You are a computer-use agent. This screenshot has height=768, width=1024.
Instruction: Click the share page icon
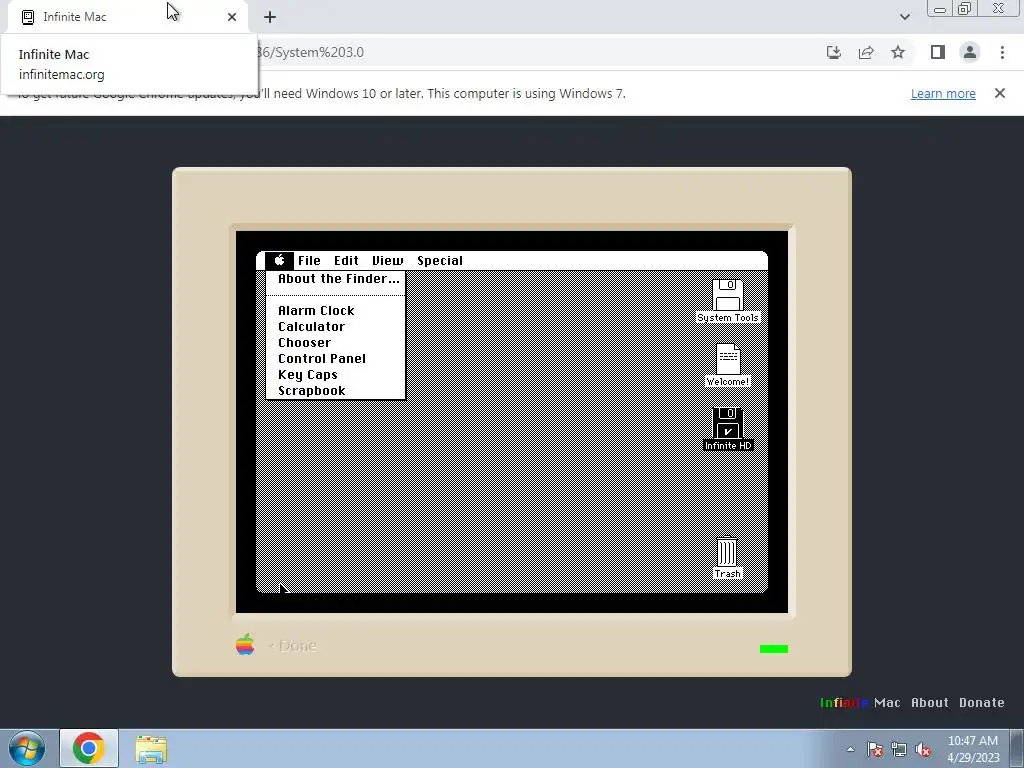pos(866,52)
